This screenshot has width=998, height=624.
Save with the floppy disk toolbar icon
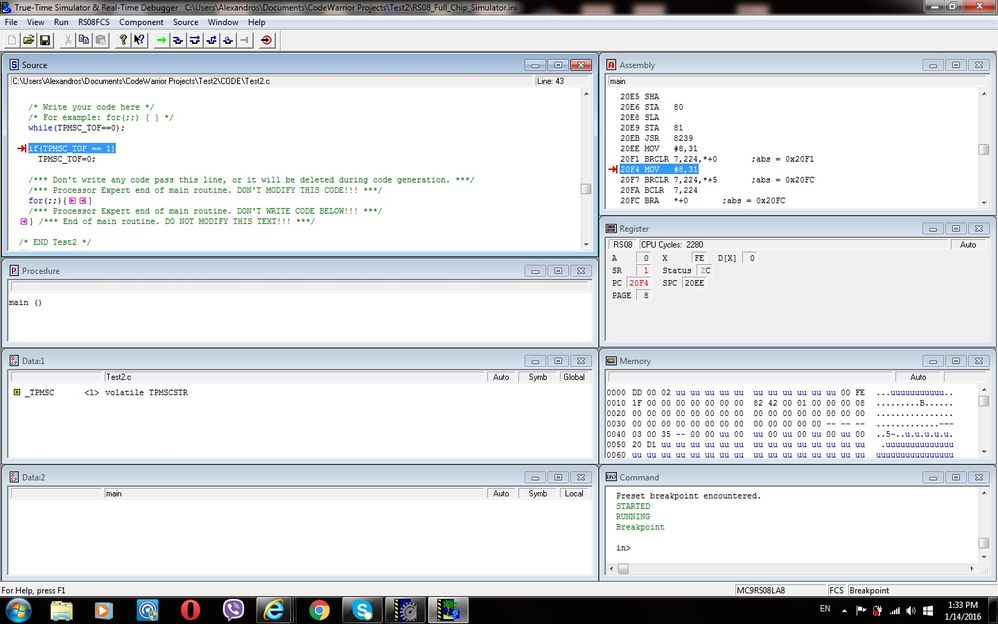tap(45, 40)
